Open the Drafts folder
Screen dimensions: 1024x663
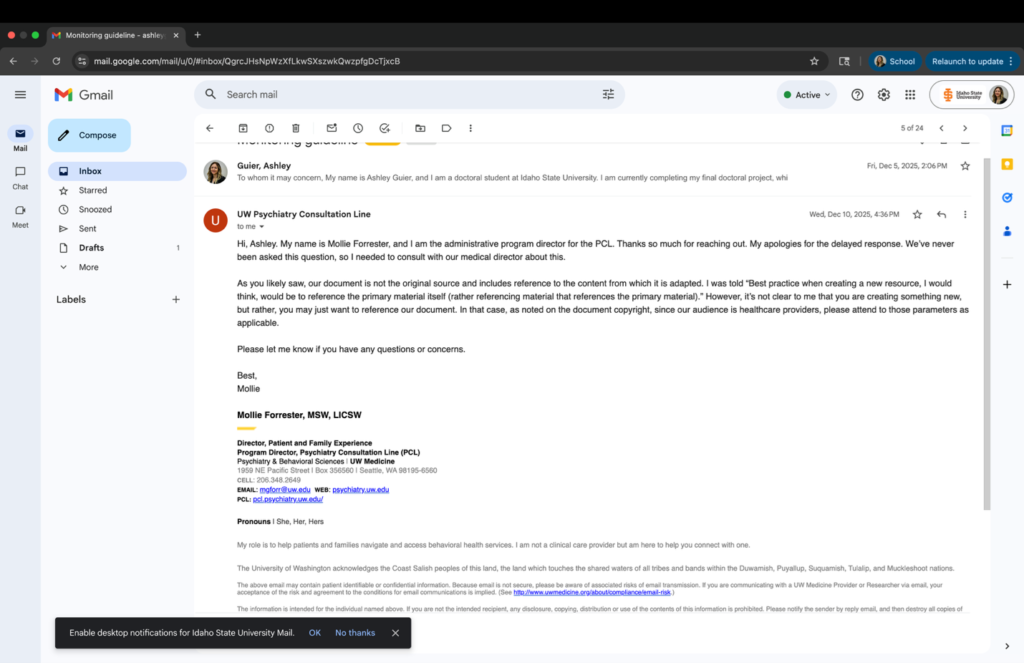tap(91, 248)
